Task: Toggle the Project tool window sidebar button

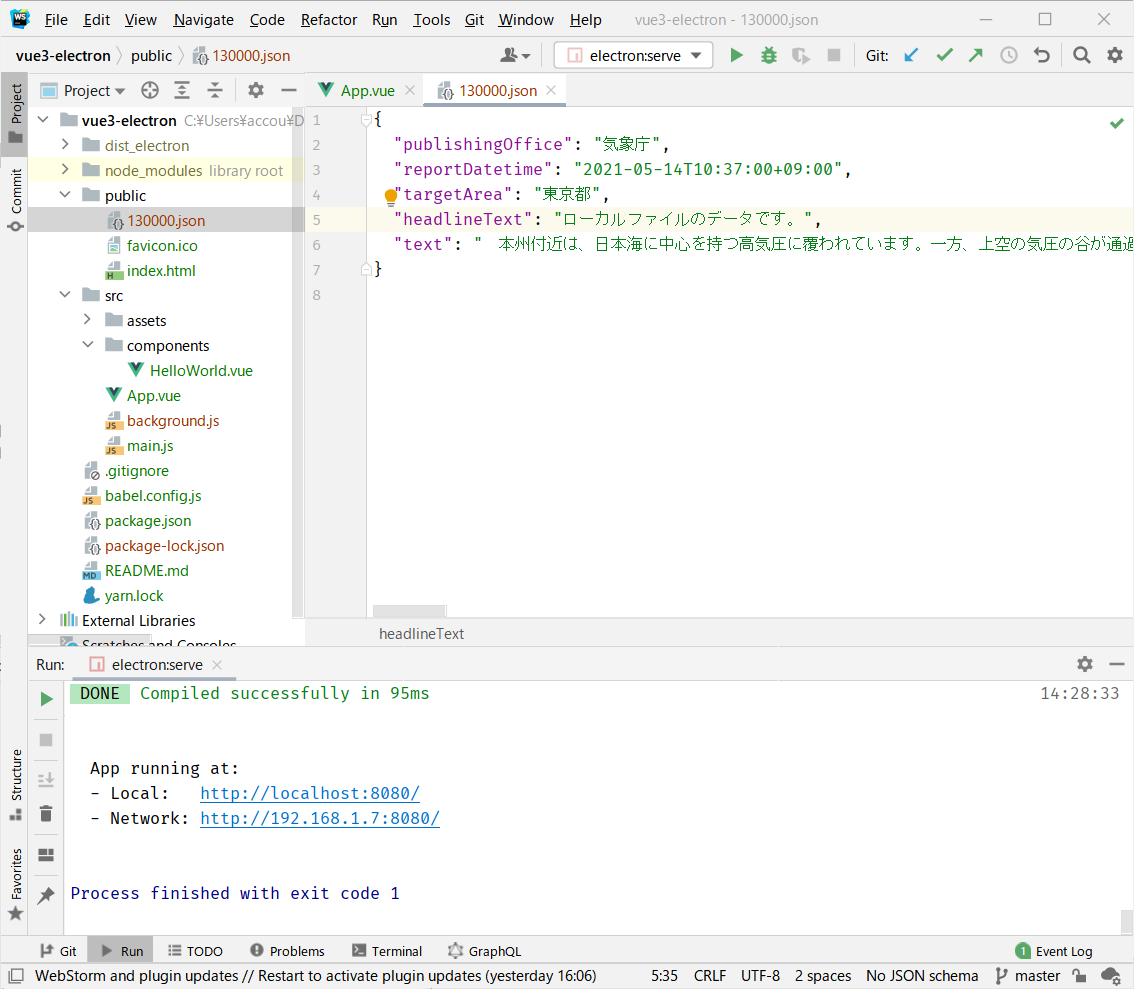Action: 15,112
